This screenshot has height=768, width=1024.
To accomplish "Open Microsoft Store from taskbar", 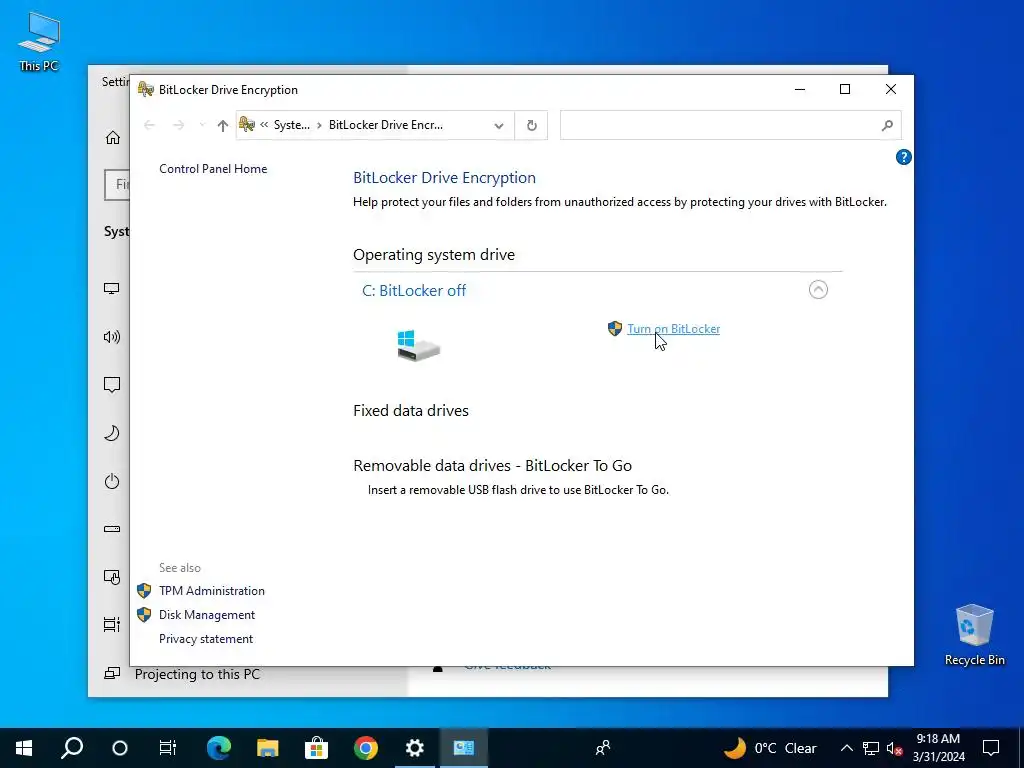I will pos(316,748).
